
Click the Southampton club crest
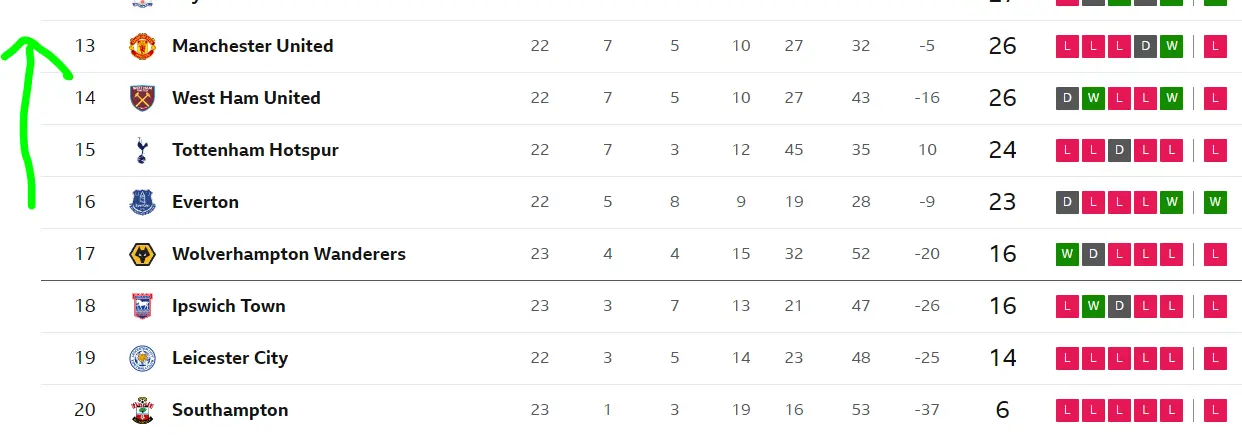[x=143, y=410]
